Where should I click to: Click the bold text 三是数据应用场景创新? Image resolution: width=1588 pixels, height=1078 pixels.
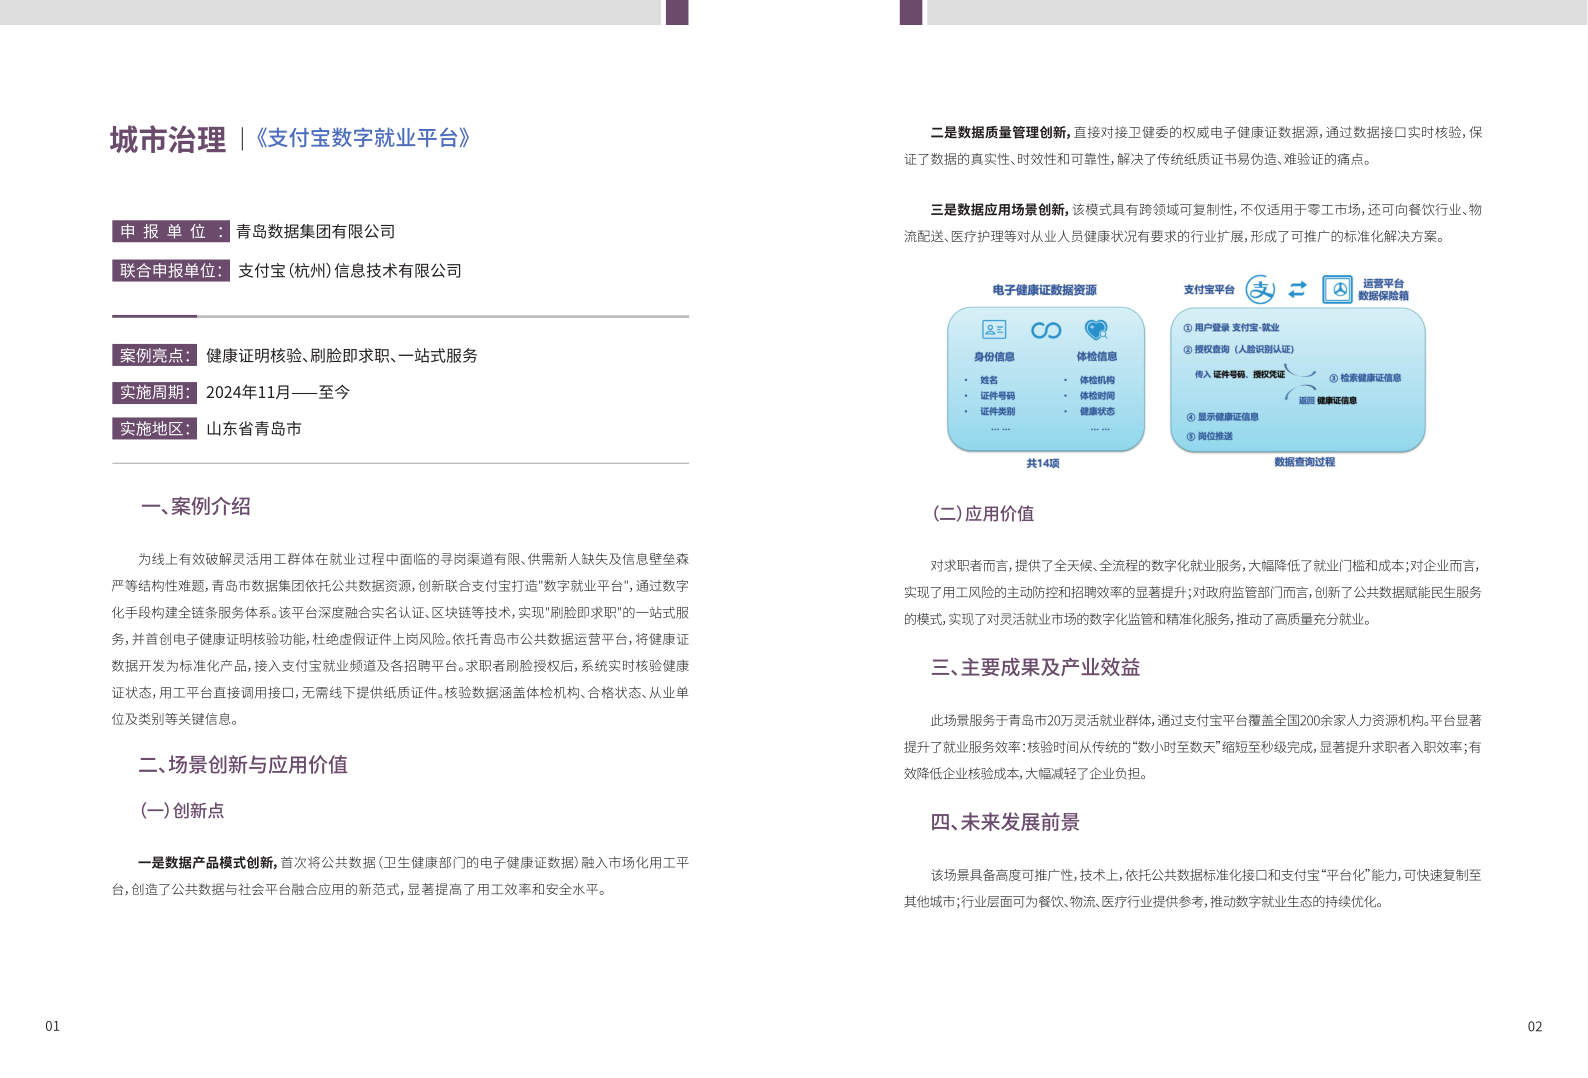click(x=999, y=210)
